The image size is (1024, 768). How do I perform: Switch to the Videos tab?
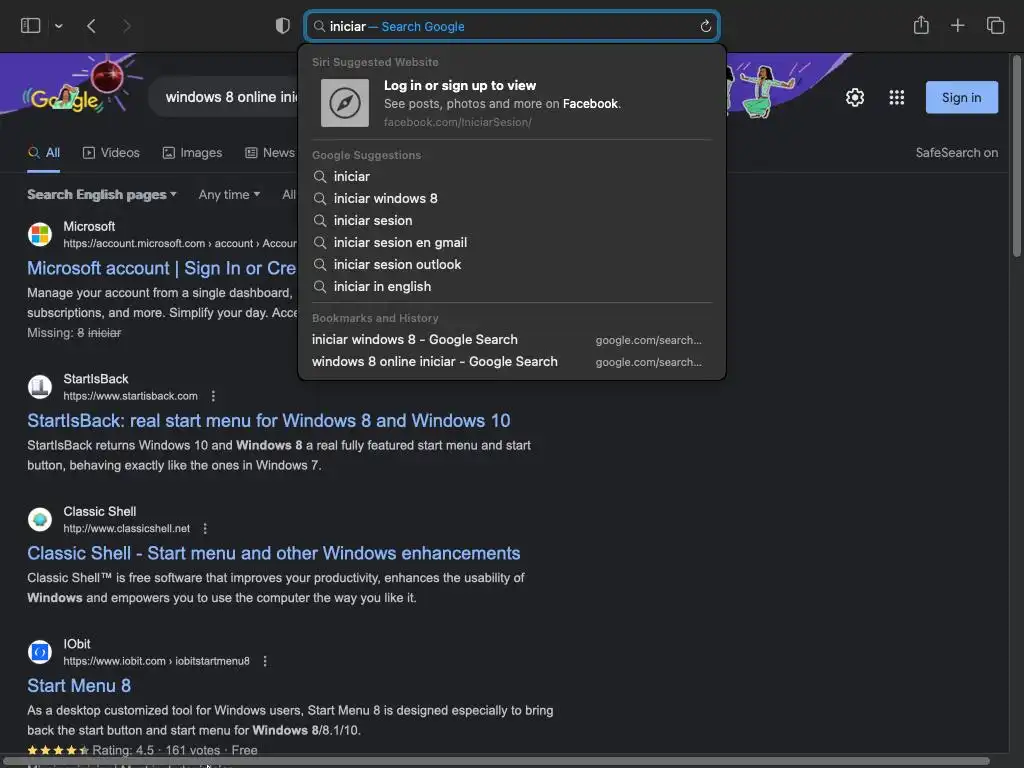(111, 153)
